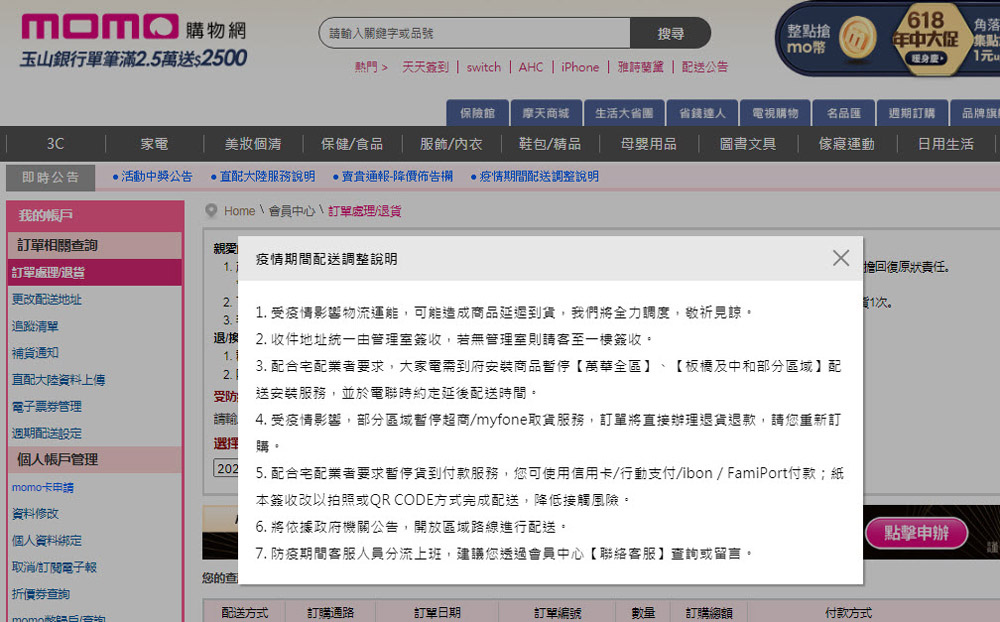Go to 會員中心 in the breadcrumb
The height and width of the screenshot is (622, 1000).
[291, 211]
